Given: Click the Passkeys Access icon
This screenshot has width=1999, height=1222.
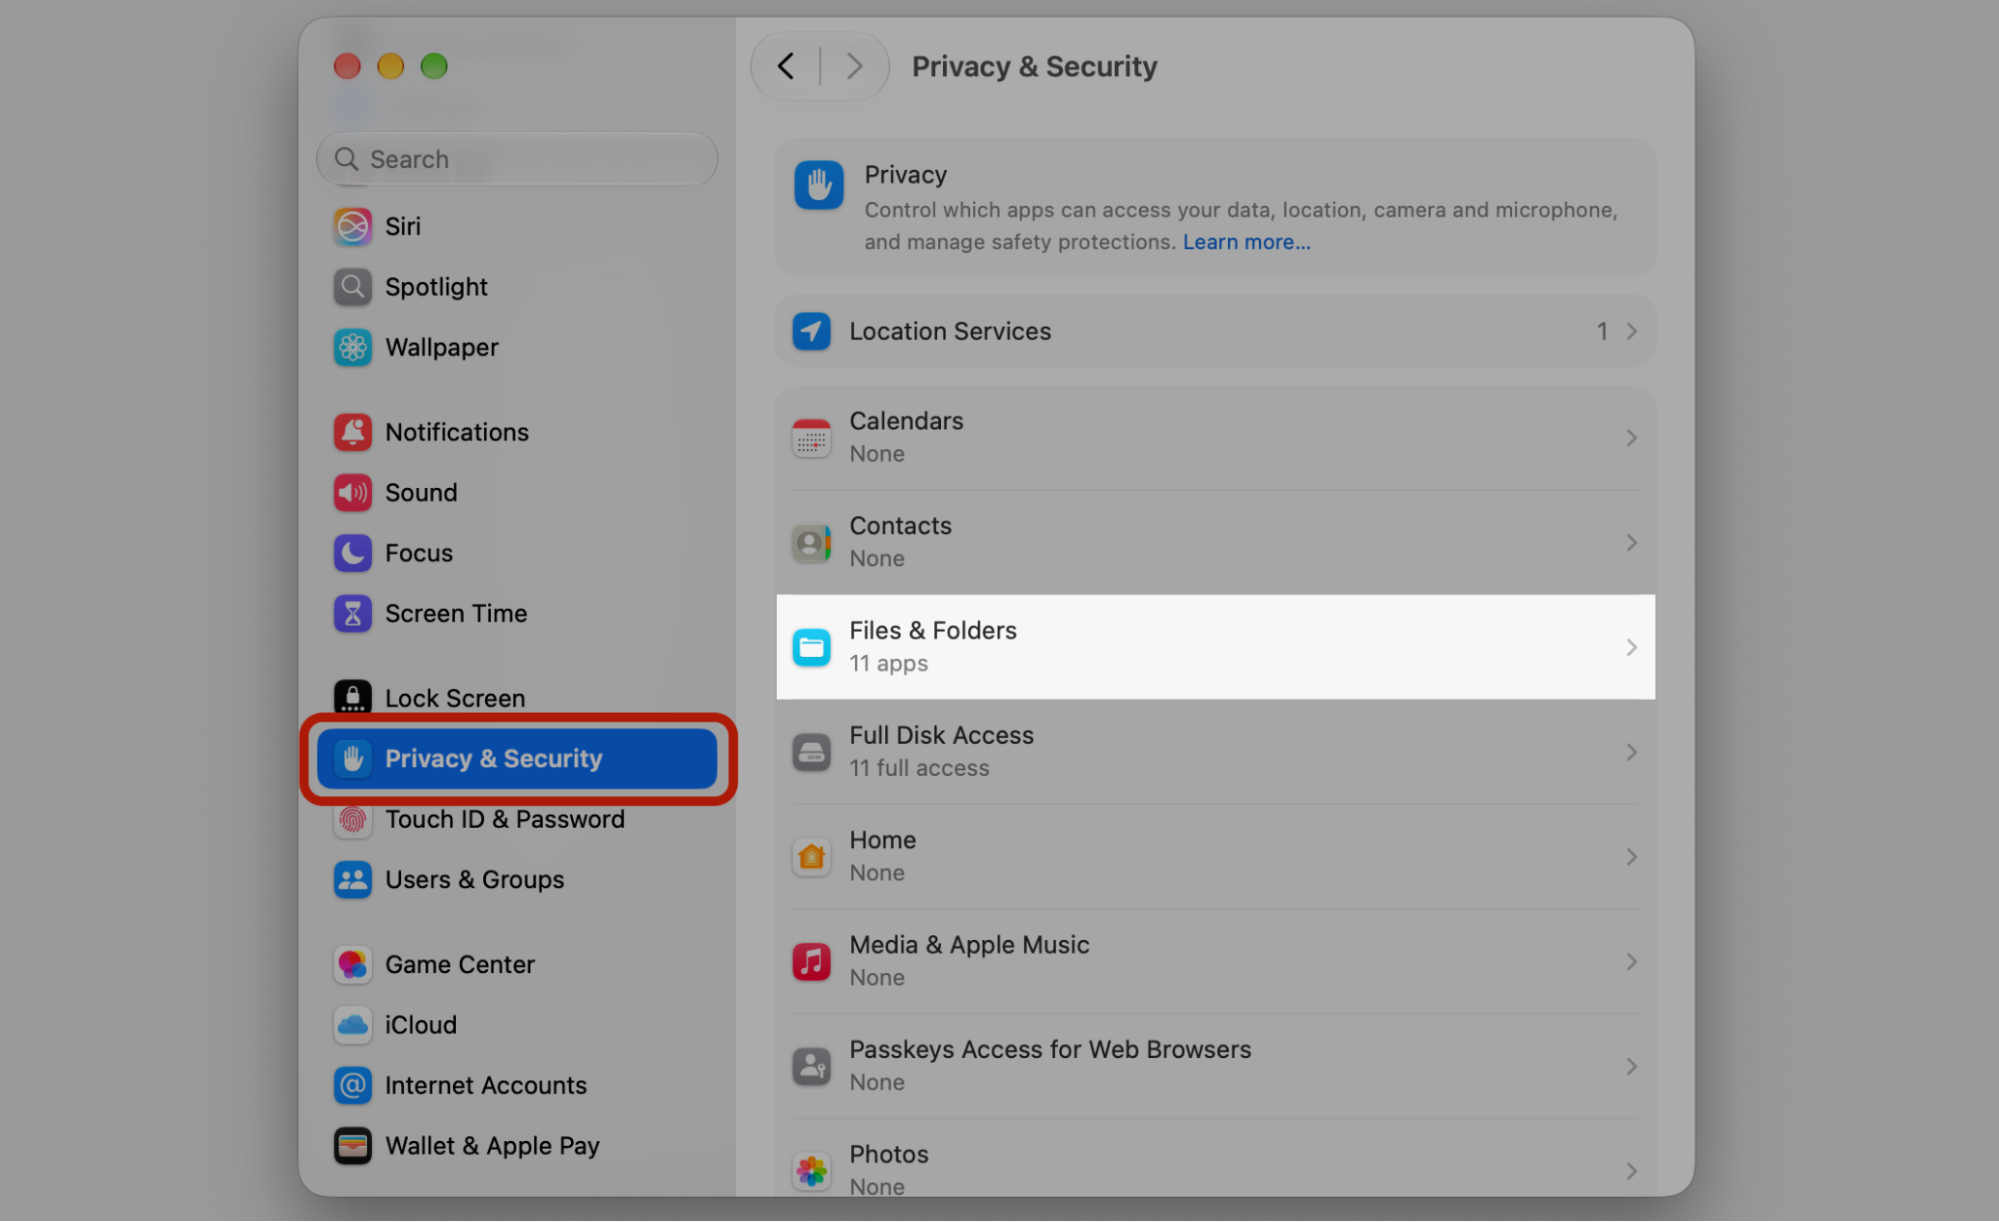Looking at the screenshot, I should pyautogui.click(x=811, y=1066).
